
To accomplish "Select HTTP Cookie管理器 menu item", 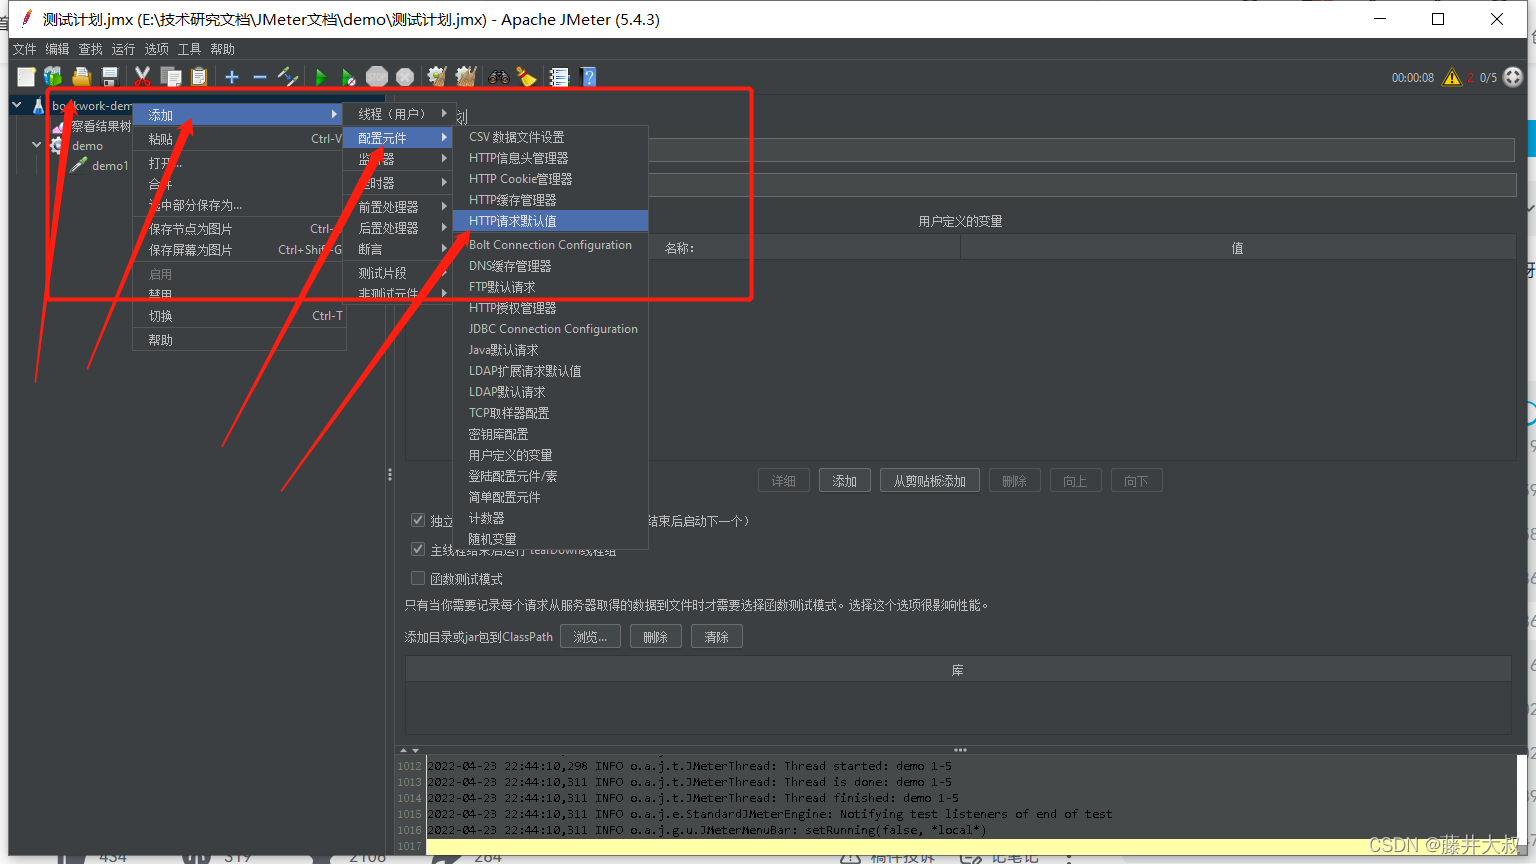I will click(x=551, y=179).
